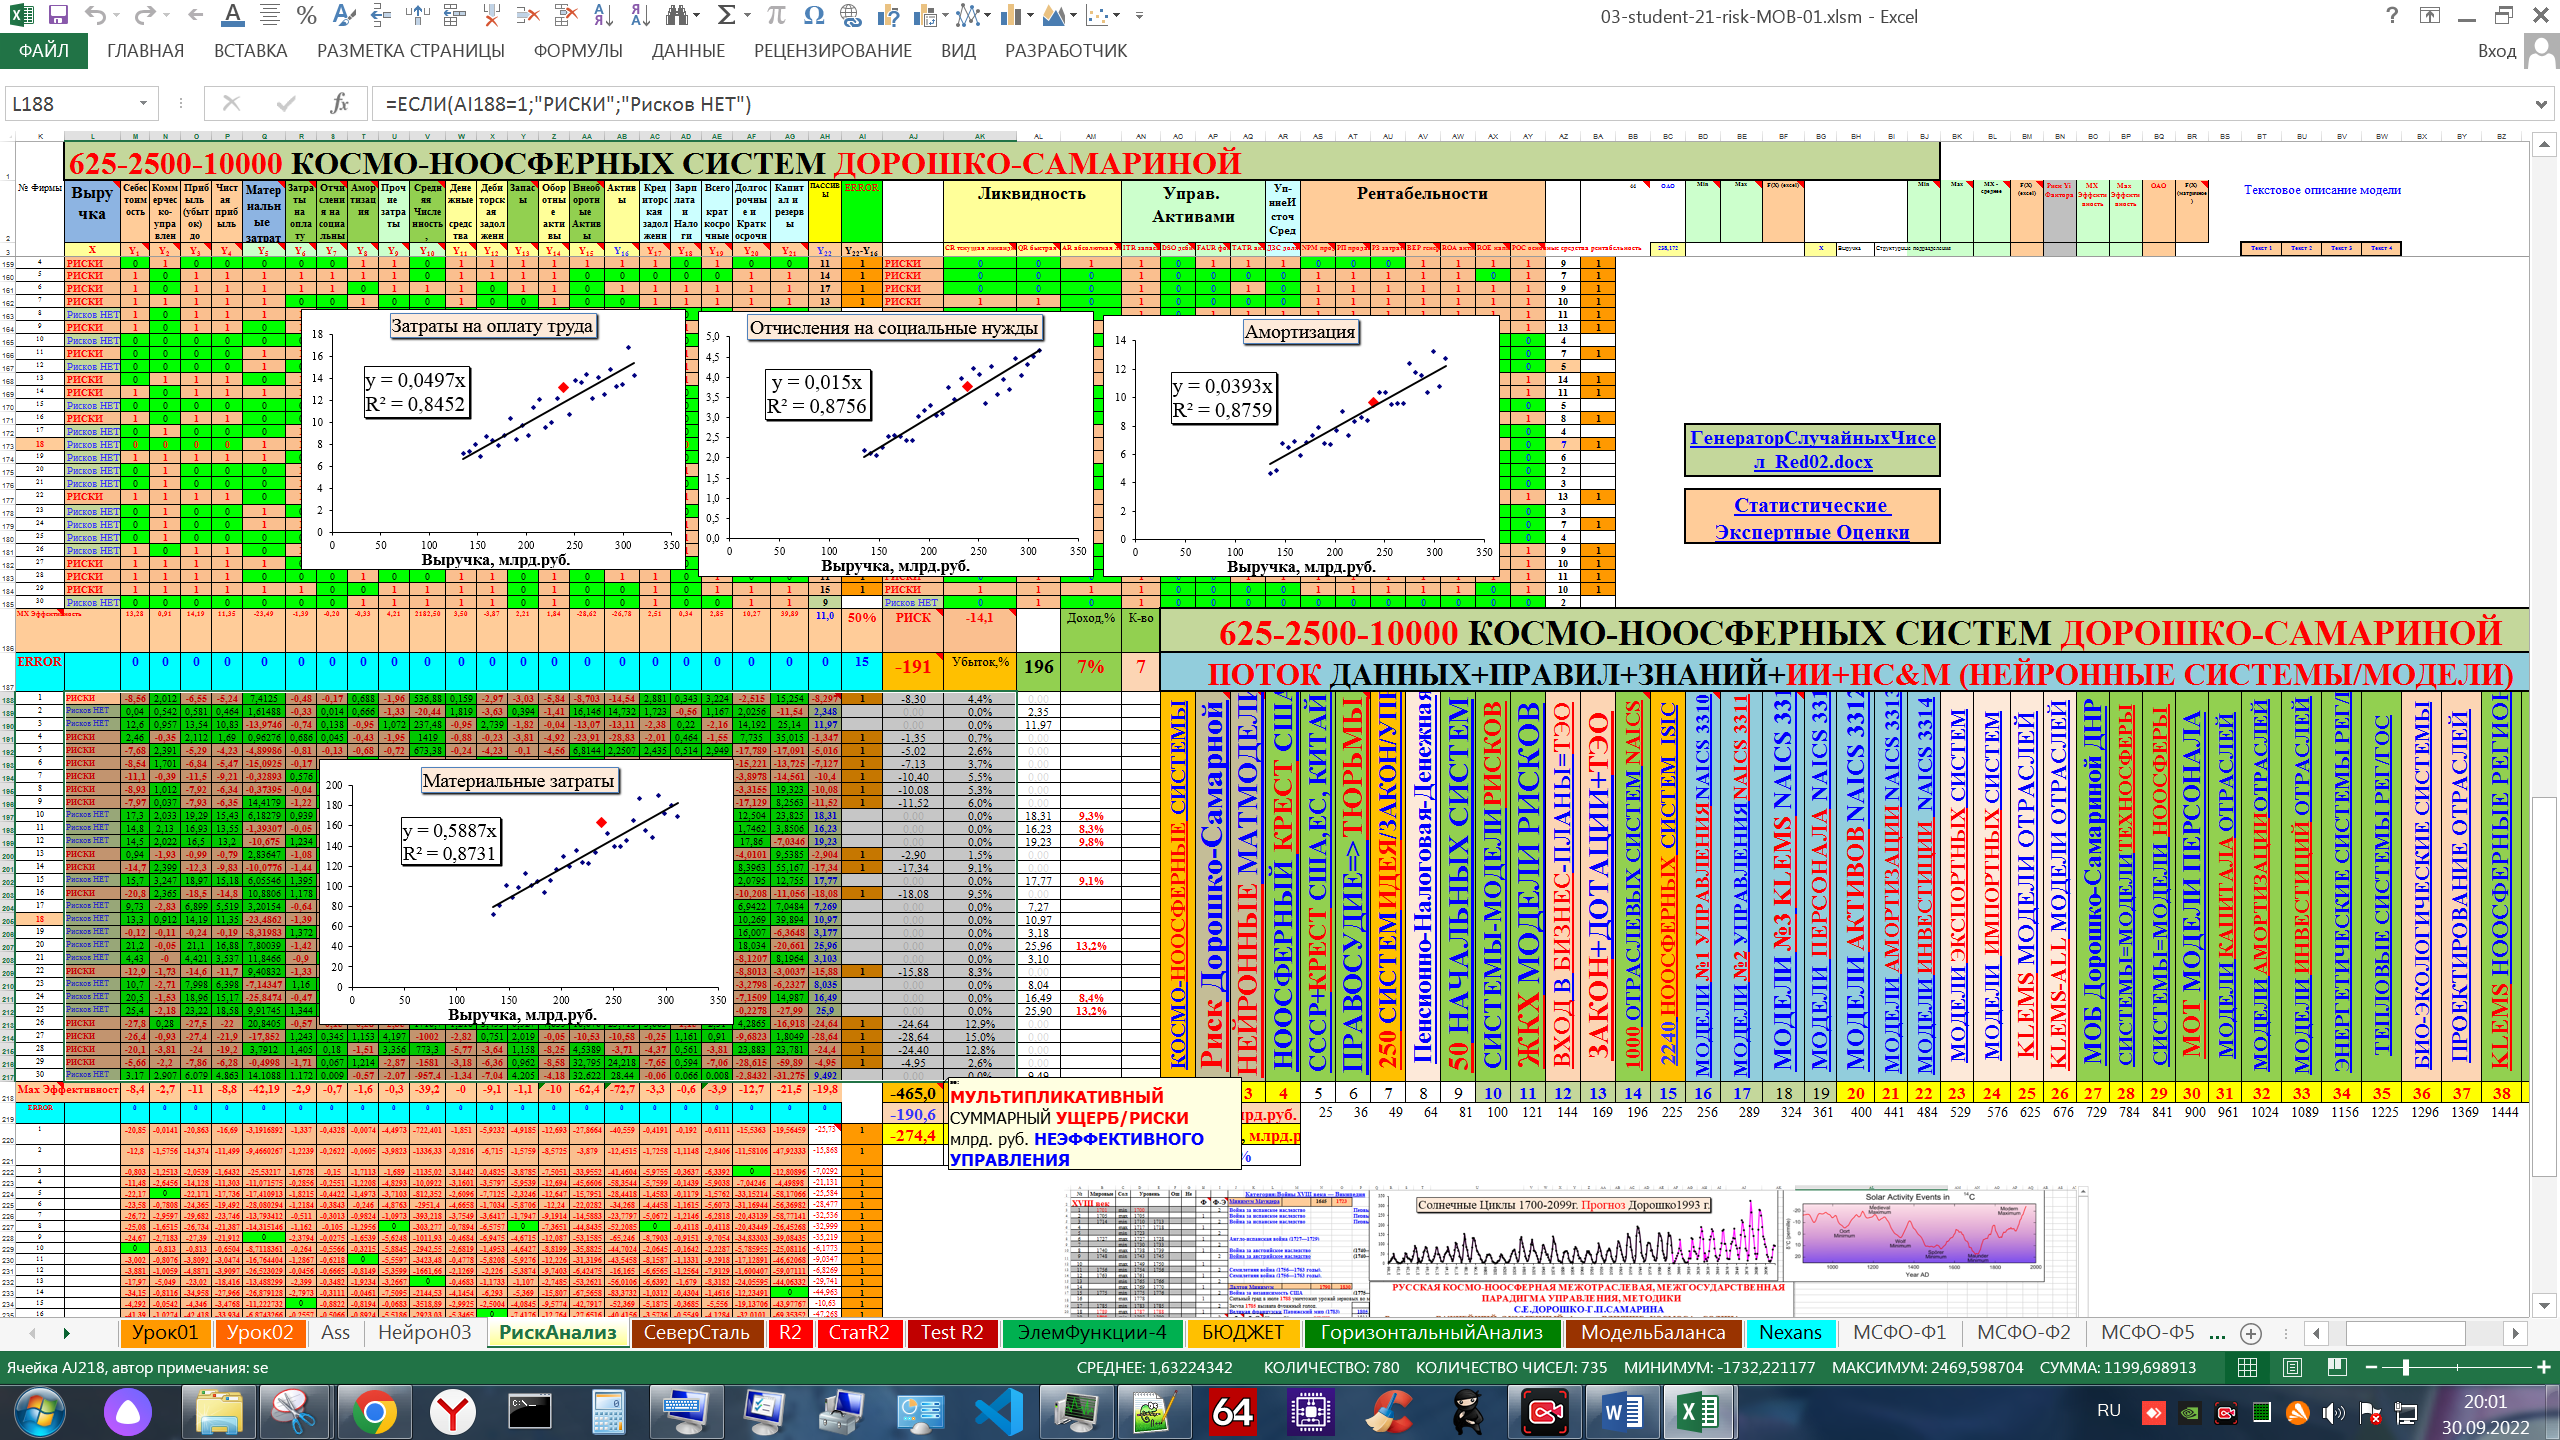Open the Name Box dropdown
The image size is (2560, 1440).
tap(143, 103)
